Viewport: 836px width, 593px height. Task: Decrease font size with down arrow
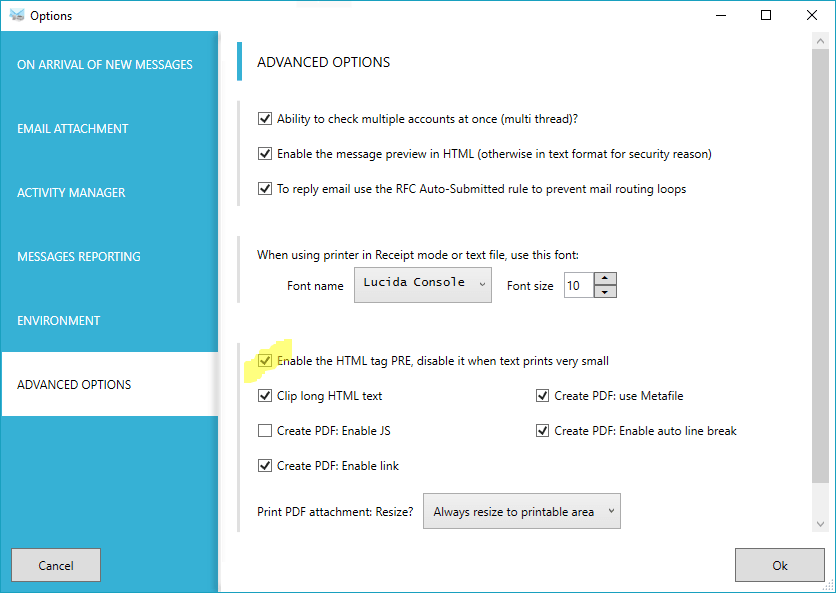tap(605, 292)
